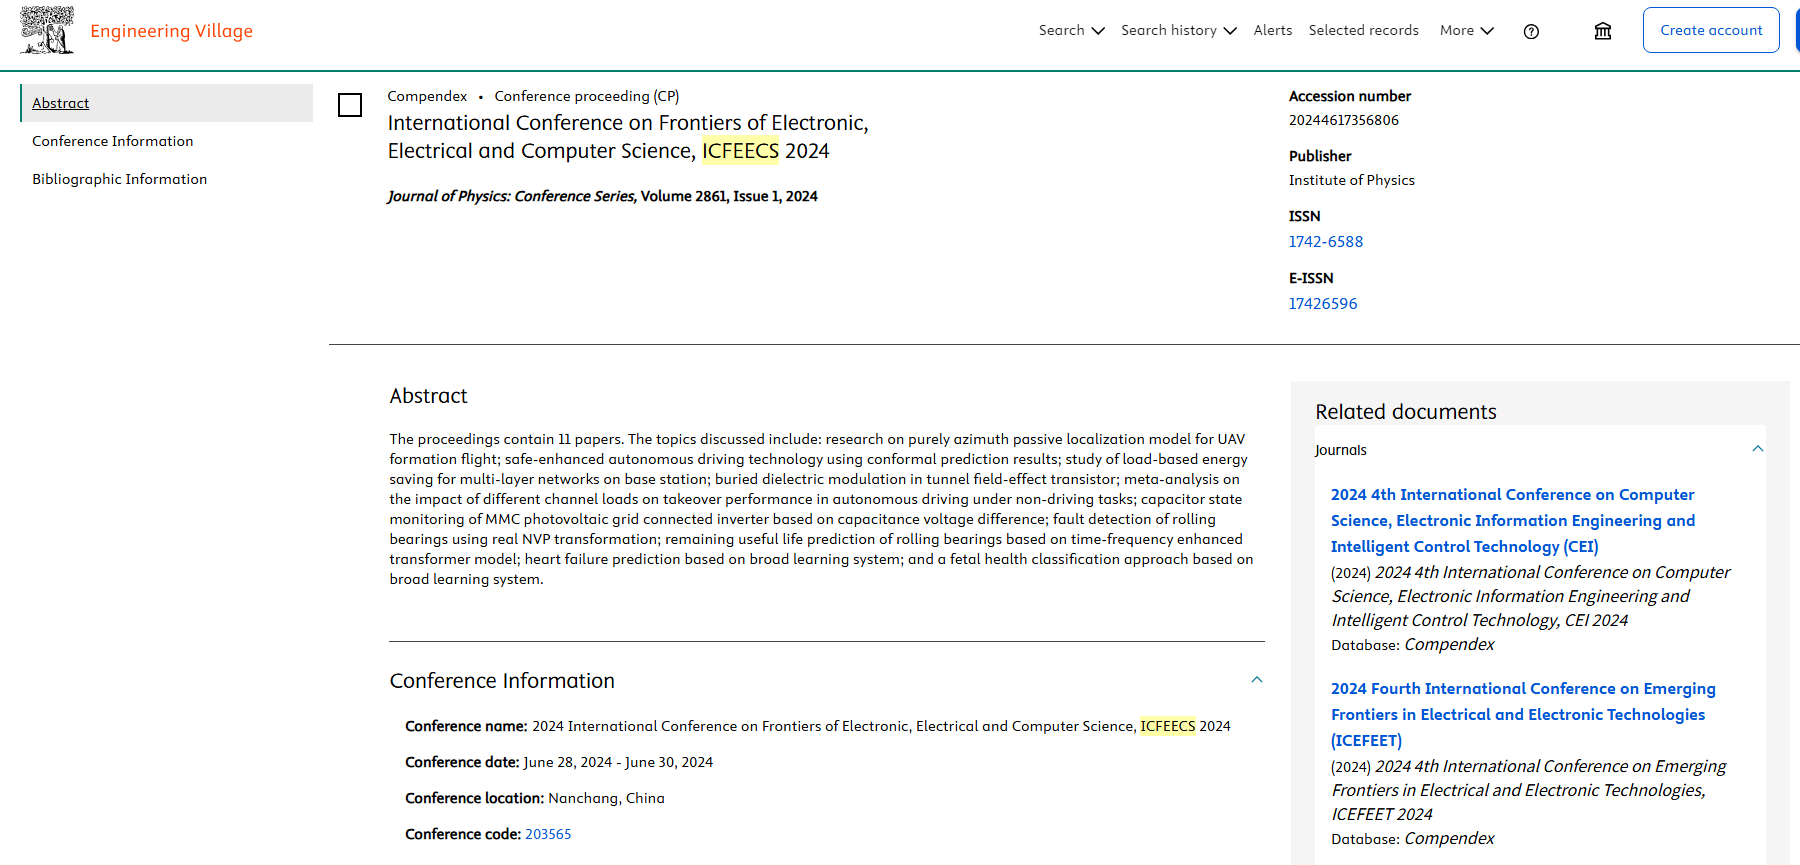Open the conference code 203565 link
The image size is (1800, 865).
(x=548, y=834)
